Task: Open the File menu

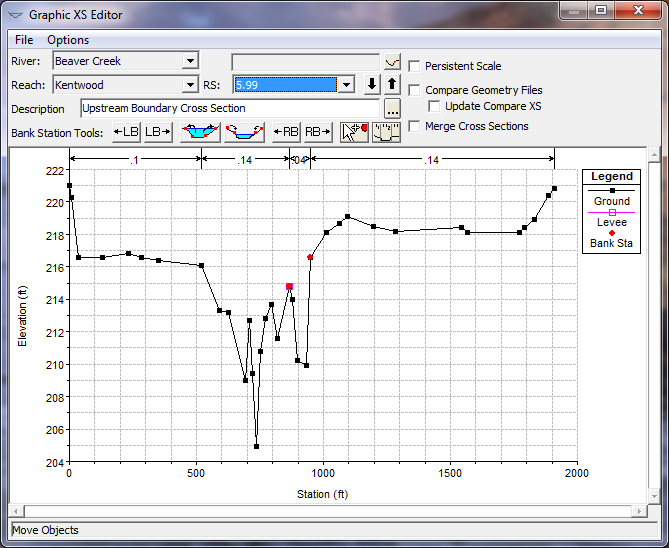Action: [x=24, y=40]
